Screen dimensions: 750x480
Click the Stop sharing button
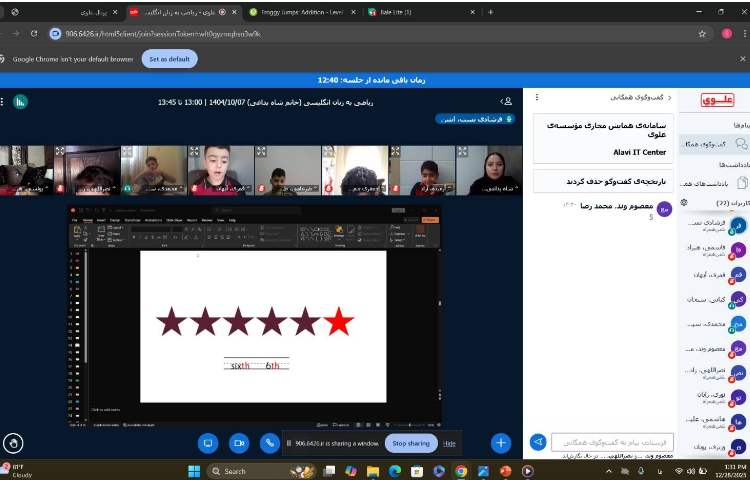[x=411, y=444]
